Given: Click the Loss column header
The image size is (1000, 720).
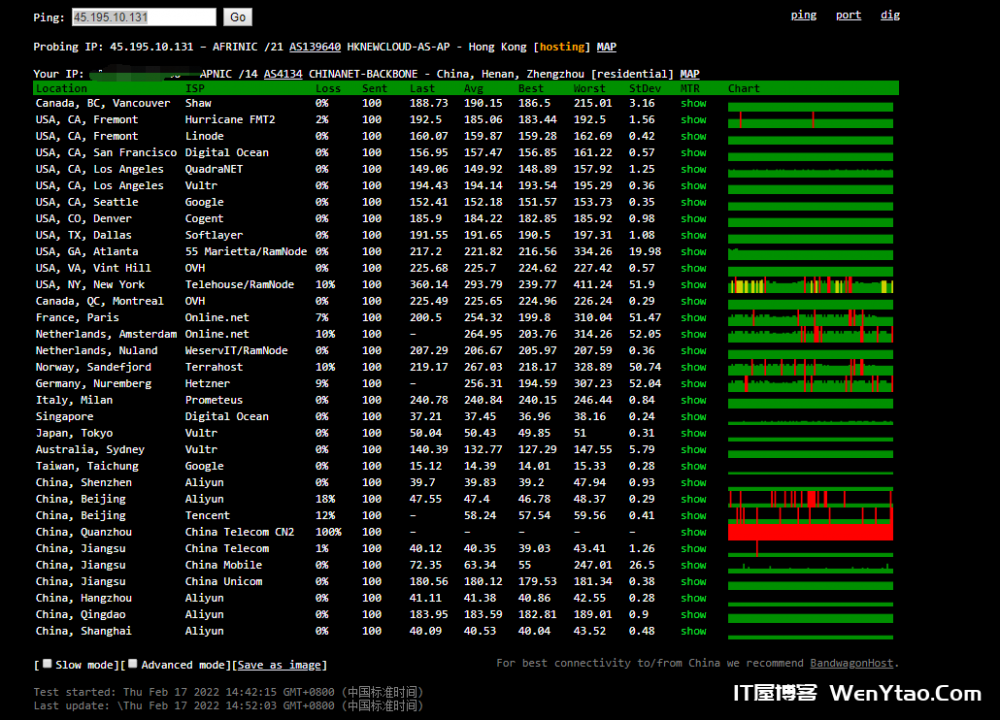Looking at the screenshot, I should (328, 88).
